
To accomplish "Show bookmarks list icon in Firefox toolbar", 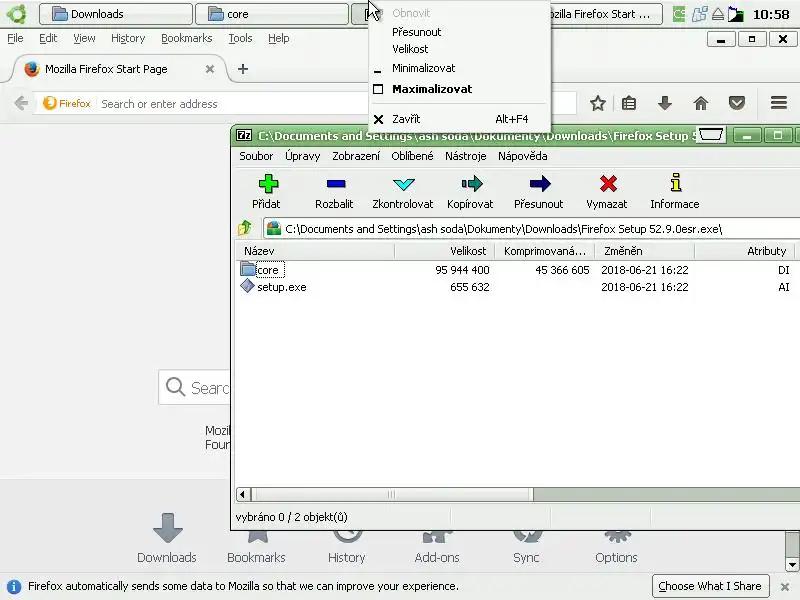I will [629, 104].
